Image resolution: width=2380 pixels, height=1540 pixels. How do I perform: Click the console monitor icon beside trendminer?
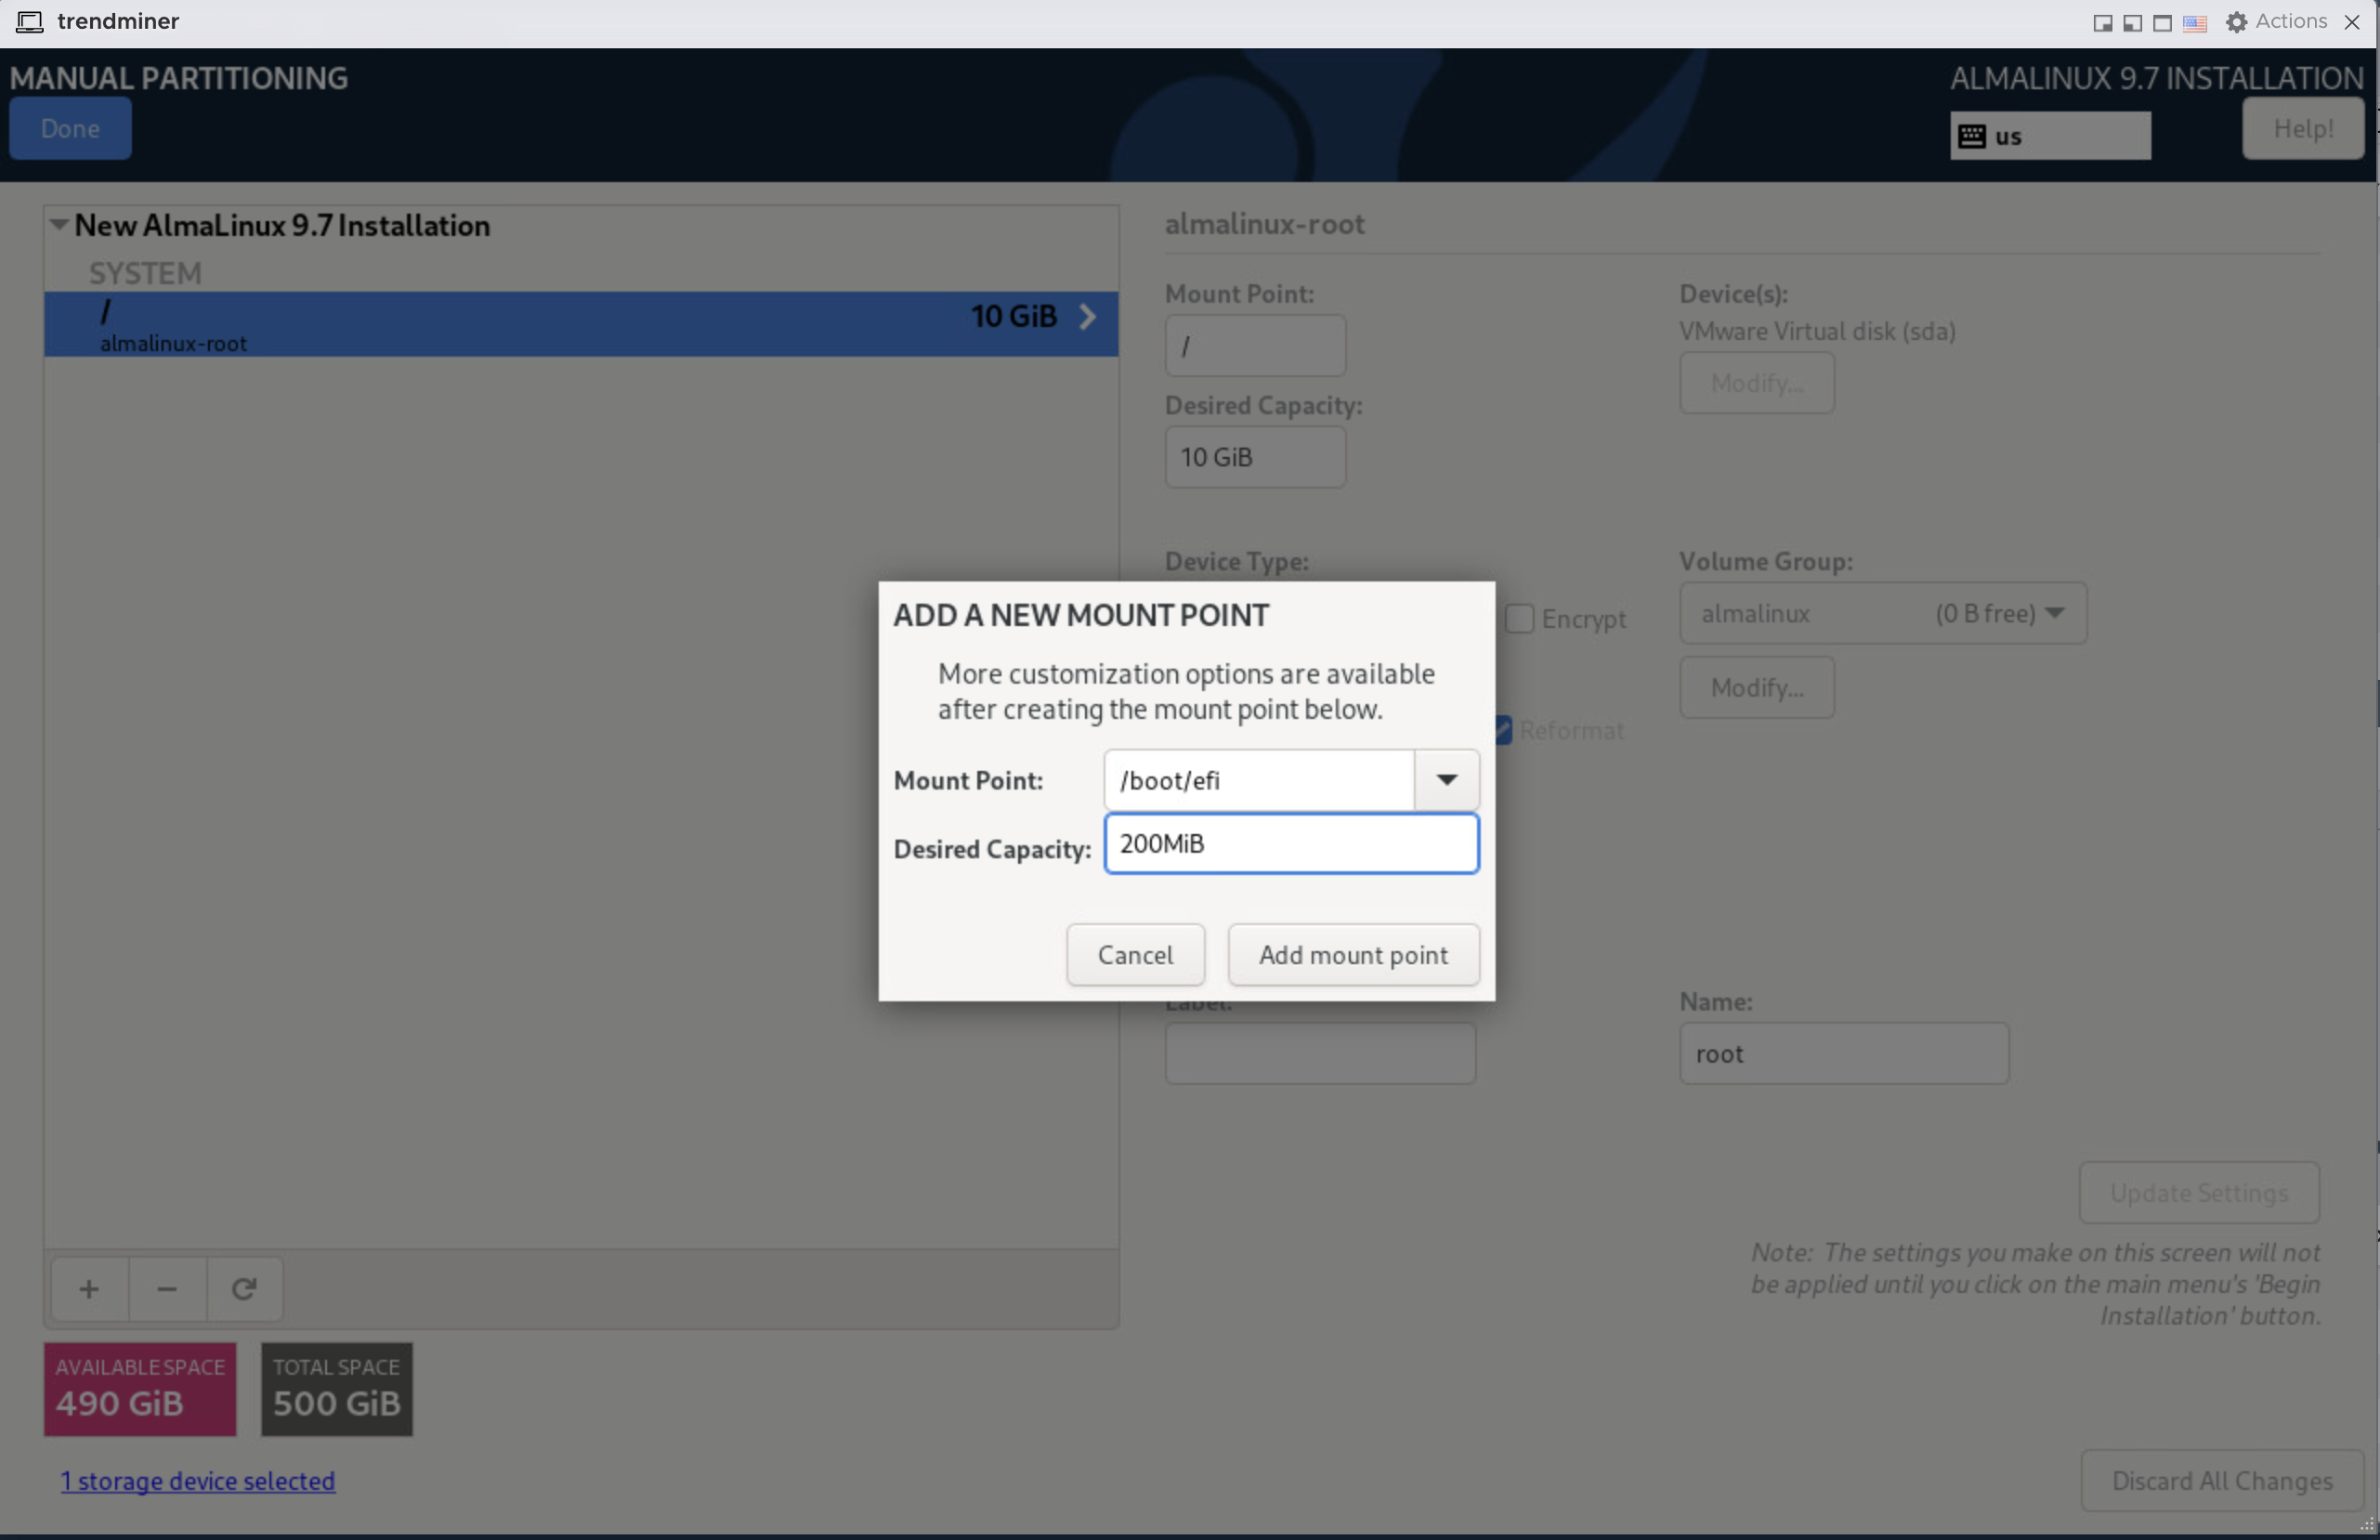tap(29, 21)
